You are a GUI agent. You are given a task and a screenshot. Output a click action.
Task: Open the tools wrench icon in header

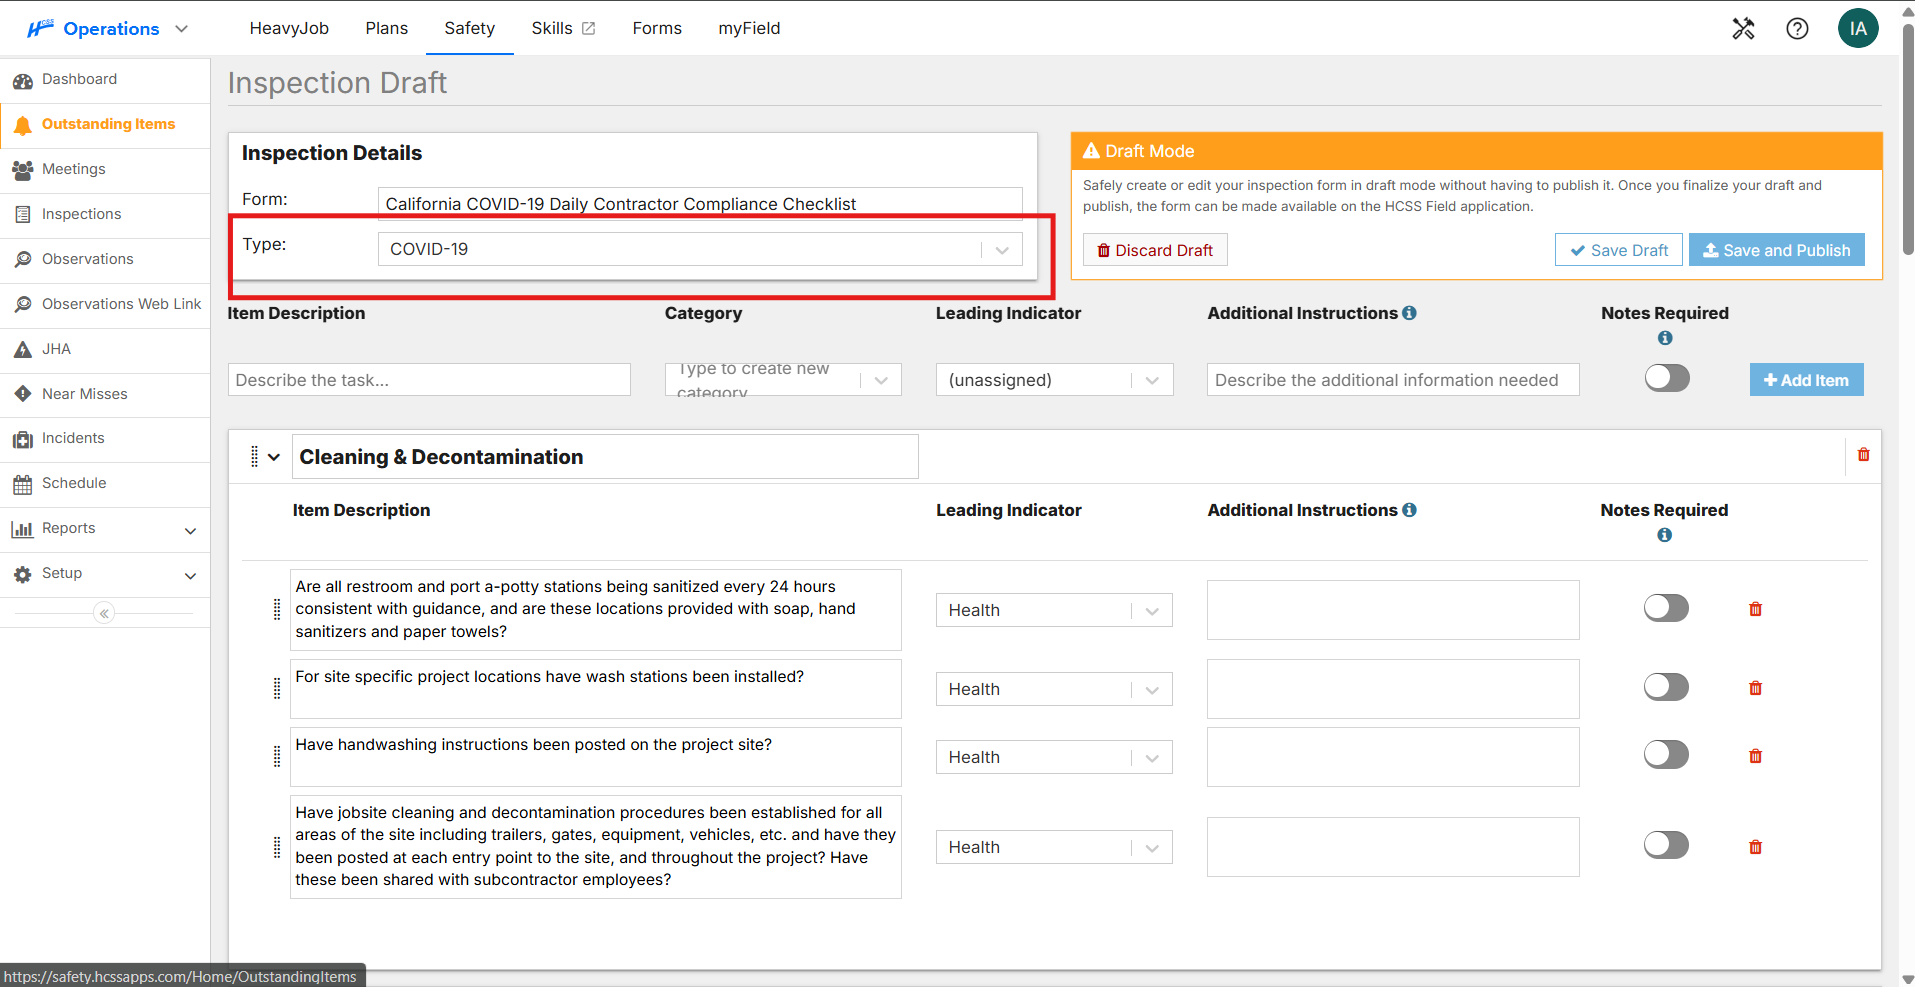pyautogui.click(x=1743, y=29)
